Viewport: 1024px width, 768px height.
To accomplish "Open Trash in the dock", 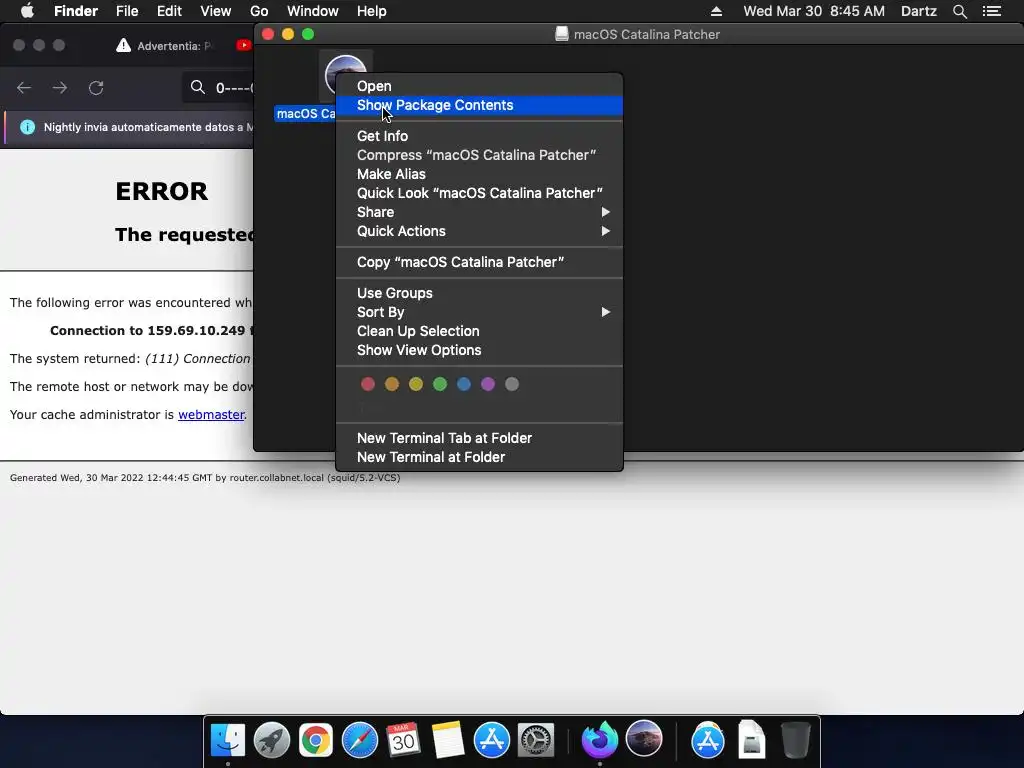I will pyautogui.click(x=795, y=740).
